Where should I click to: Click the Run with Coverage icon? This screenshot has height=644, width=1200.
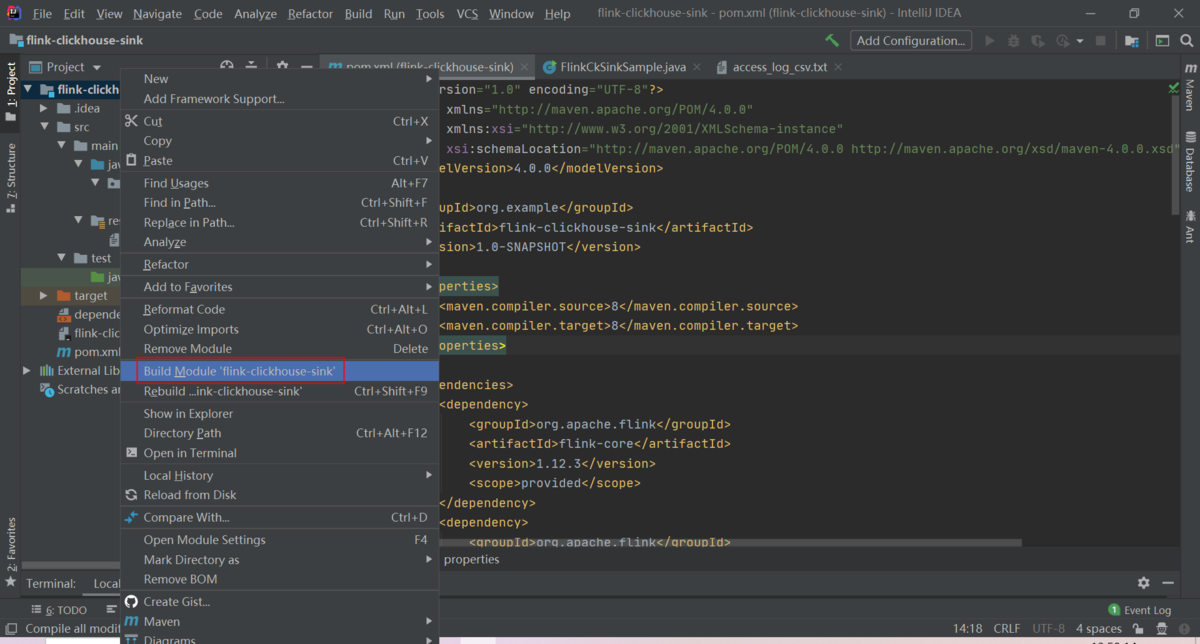pos(1038,41)
